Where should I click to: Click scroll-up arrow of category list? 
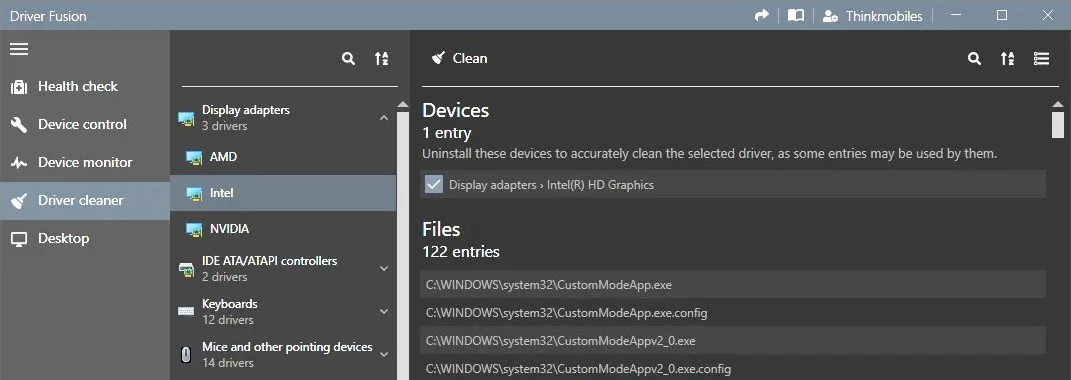[402, 105]
